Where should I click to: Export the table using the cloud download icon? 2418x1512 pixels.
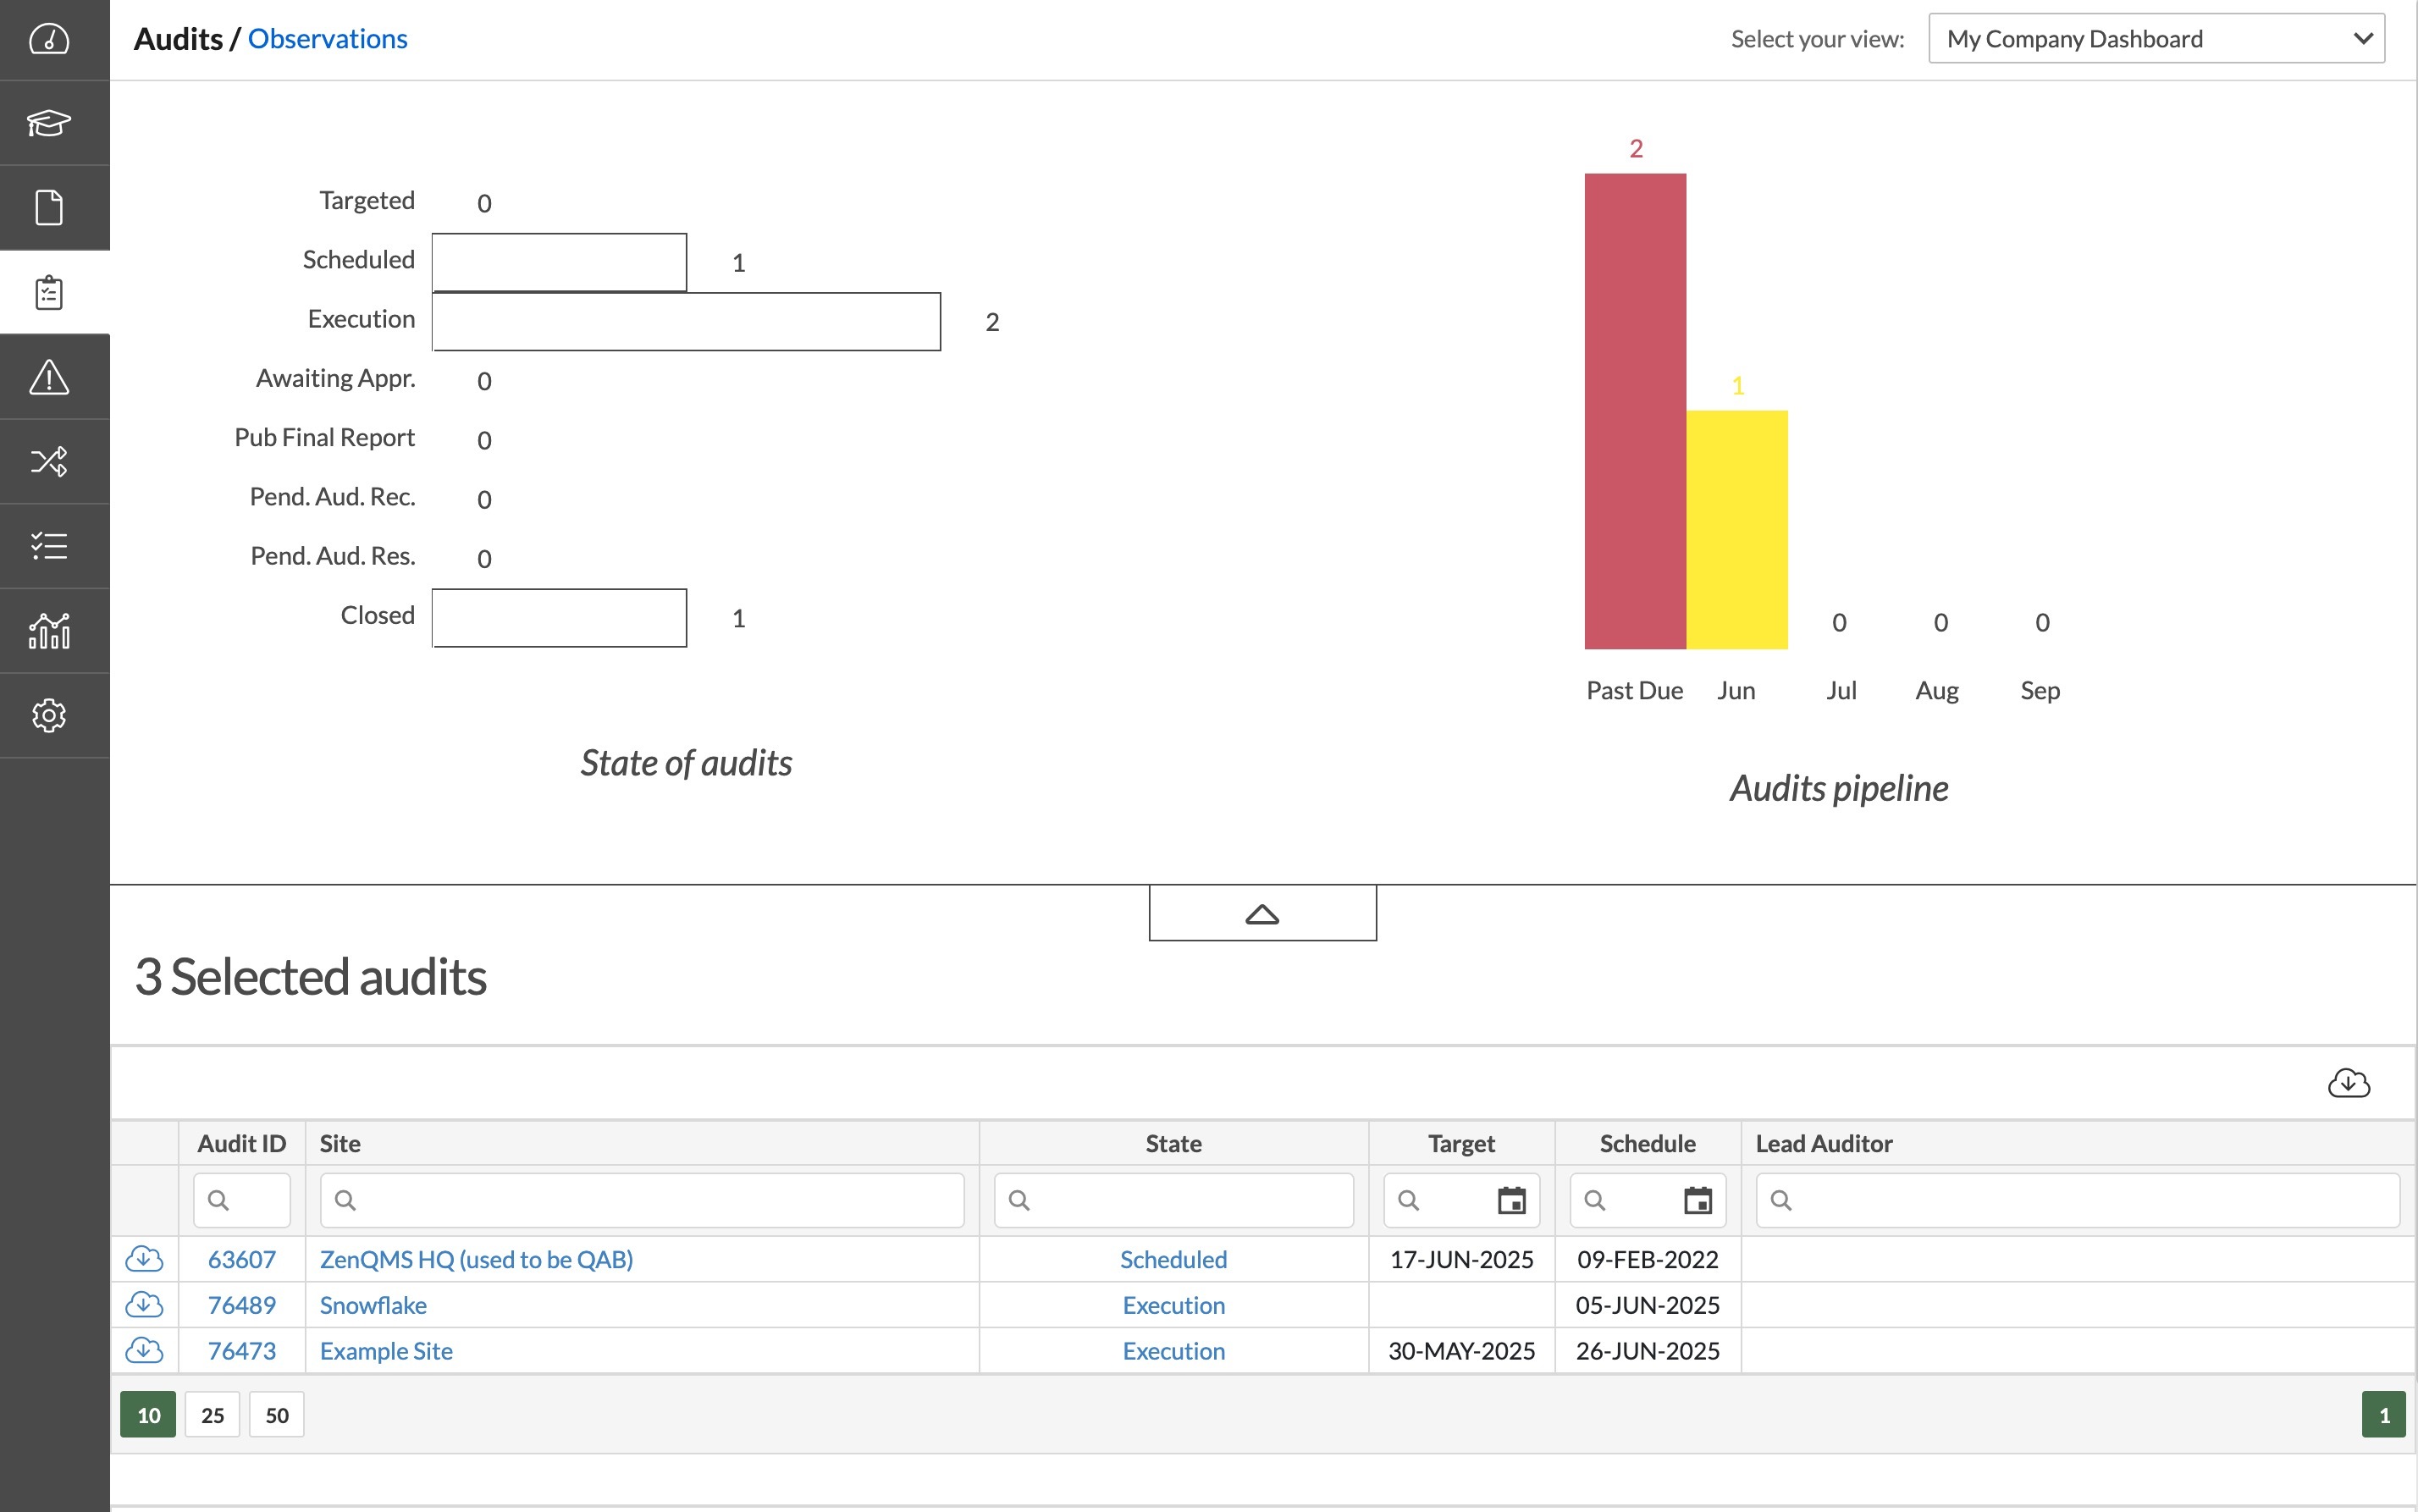2349,1082
